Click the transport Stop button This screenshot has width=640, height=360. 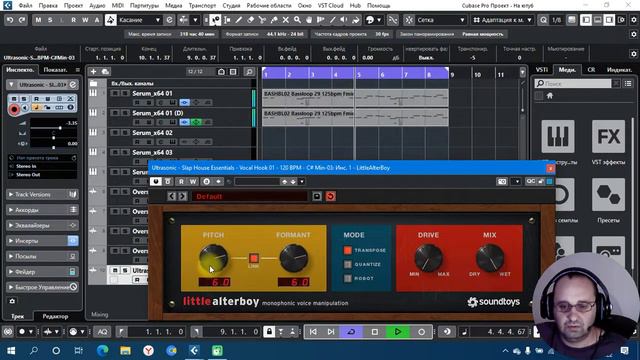(x=375, y=332)
